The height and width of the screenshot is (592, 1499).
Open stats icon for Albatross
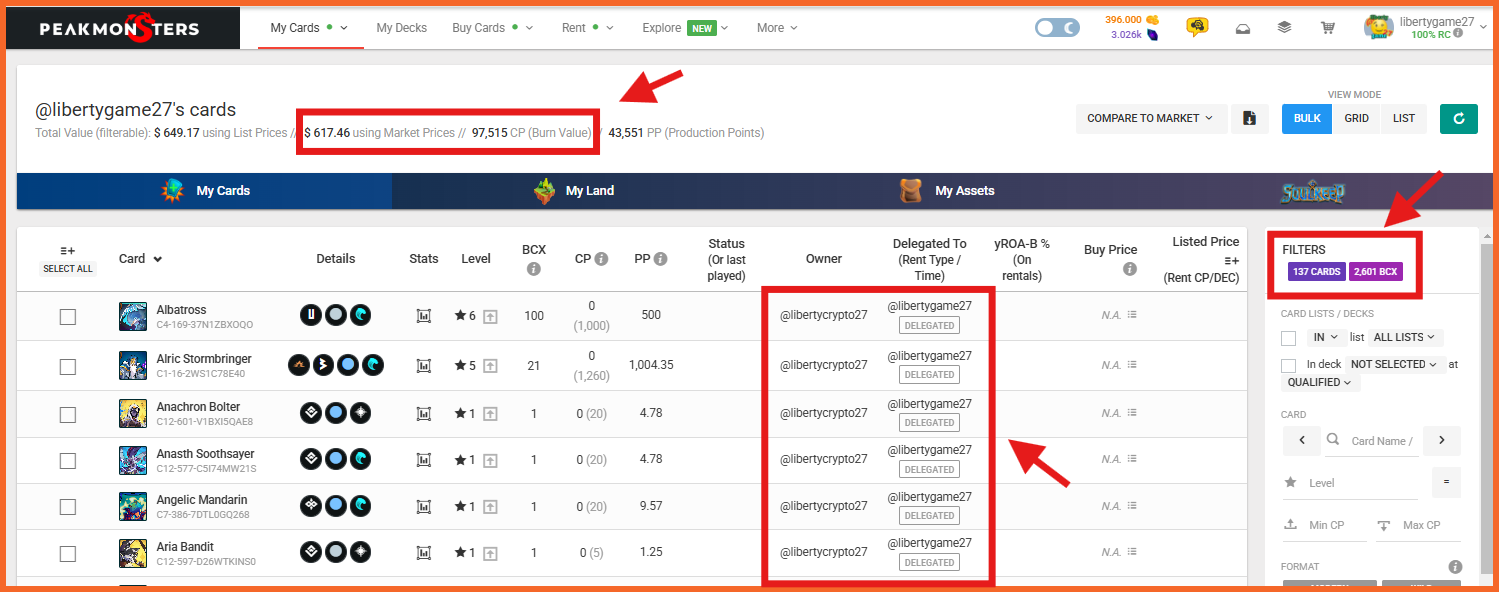click(x=424, y=316)
